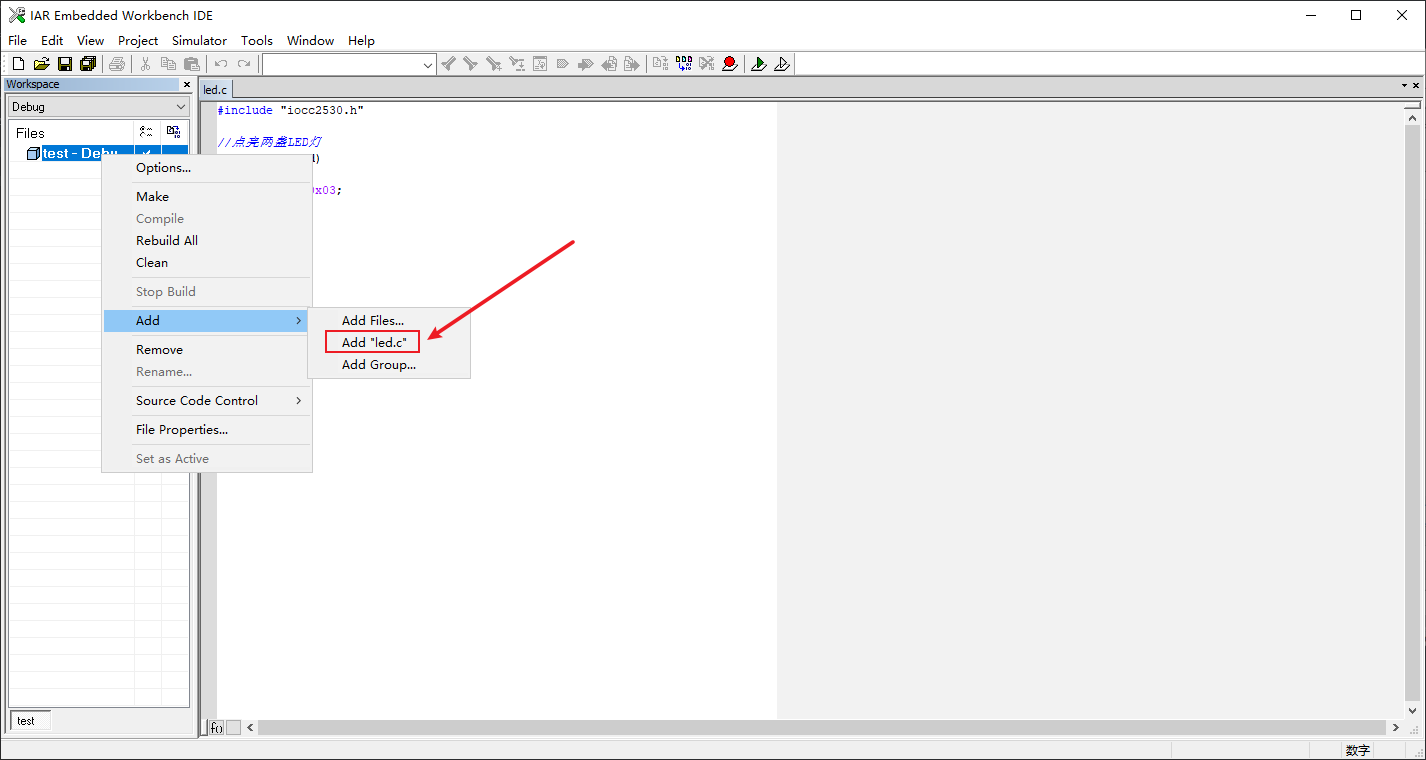This screenshot has height=760, width=1426.
Task: Trigger Undo using its toolbar icon
Action: tap(219, 63)
